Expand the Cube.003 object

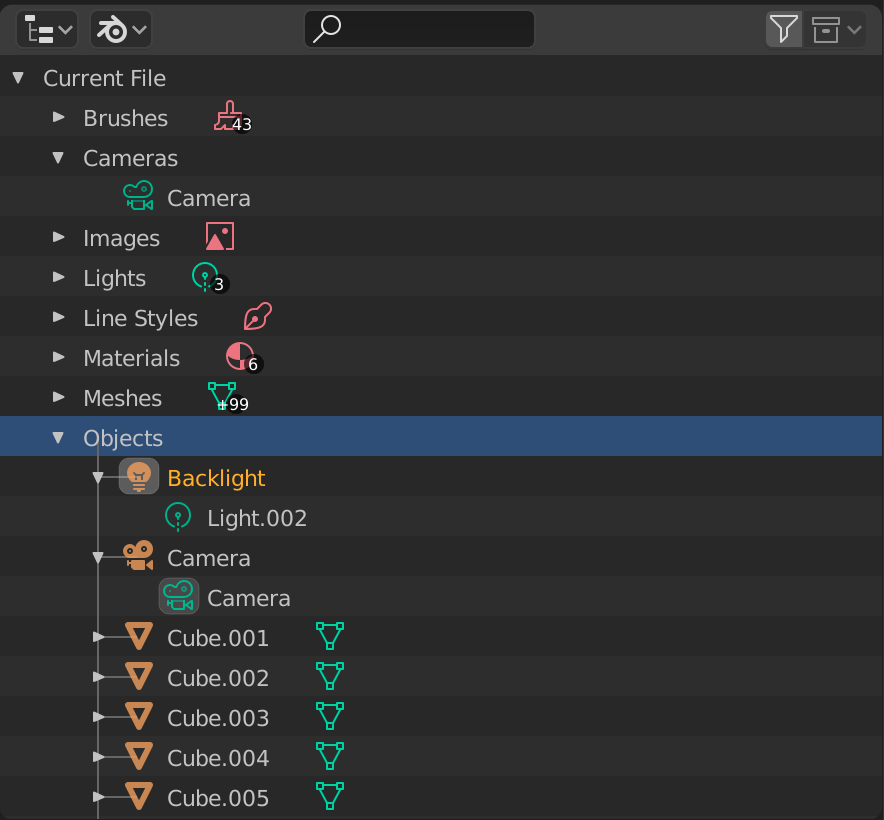pyautogui.click(x=99, y=717)
